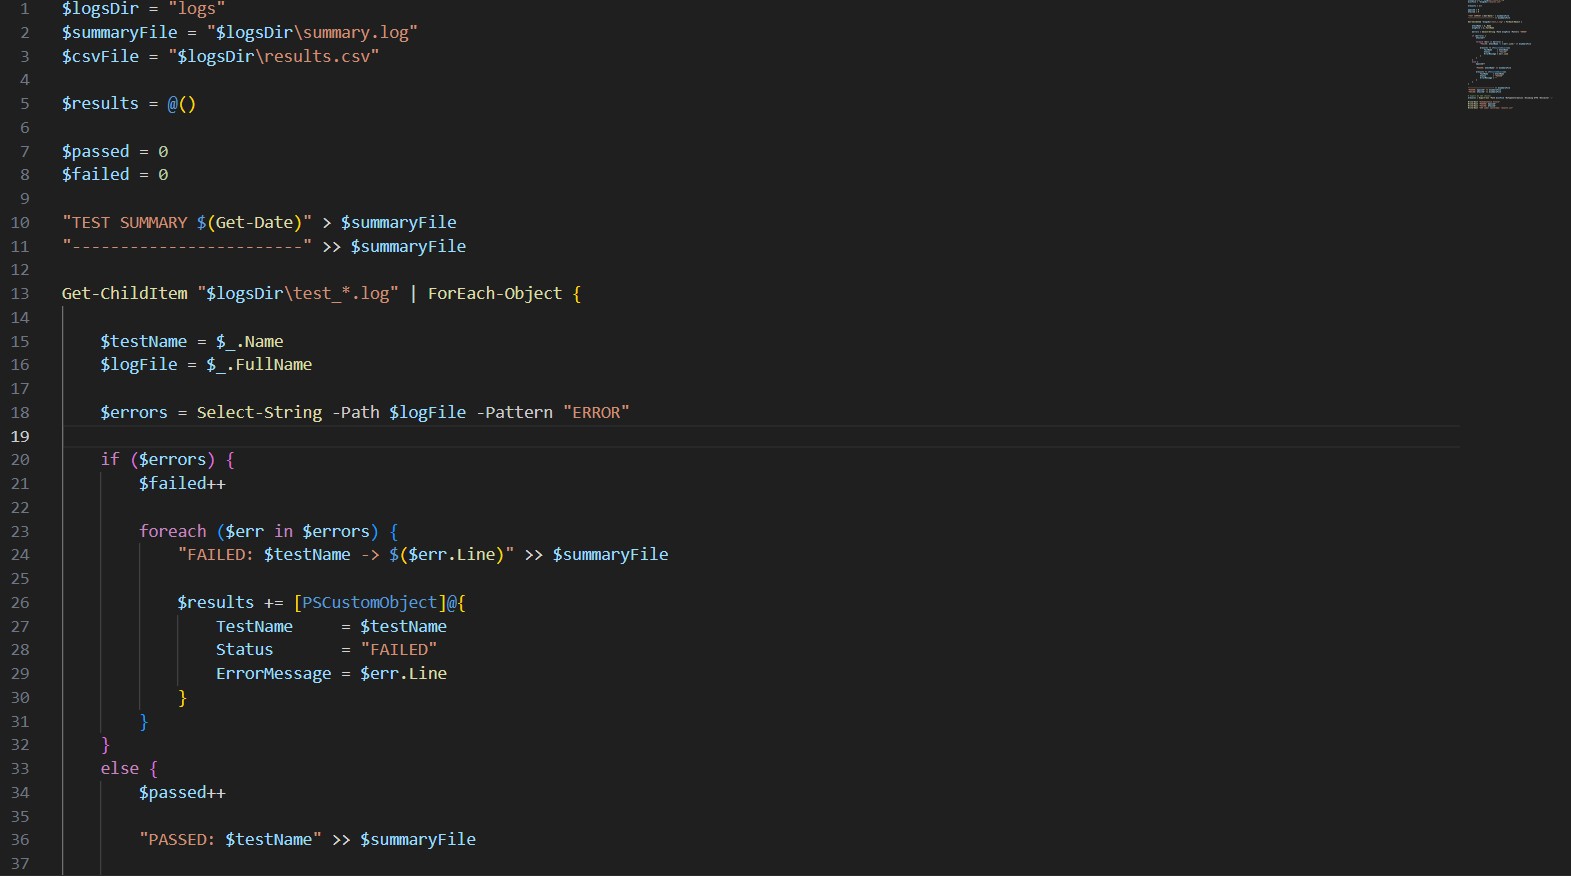This screenshot has width=1571, height=876.
Task: Click the Get-Date expression
Action: pos(255,223)
